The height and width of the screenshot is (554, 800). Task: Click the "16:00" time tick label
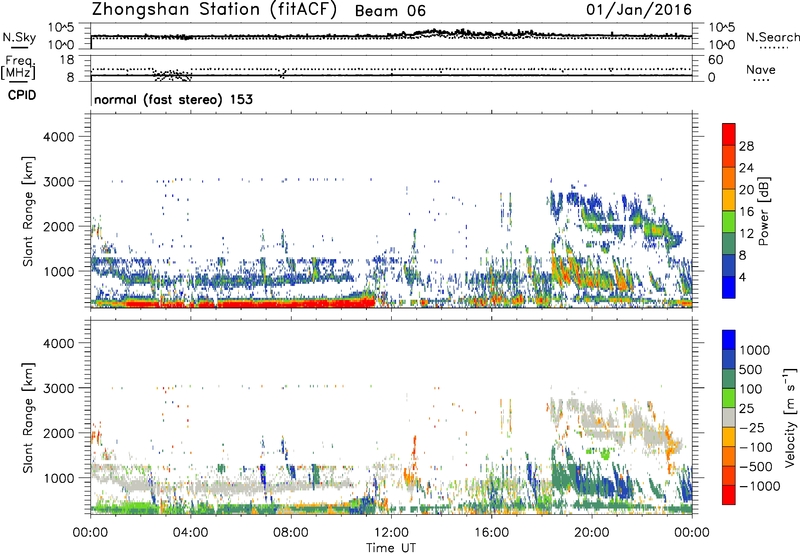[x=491, y=533]
